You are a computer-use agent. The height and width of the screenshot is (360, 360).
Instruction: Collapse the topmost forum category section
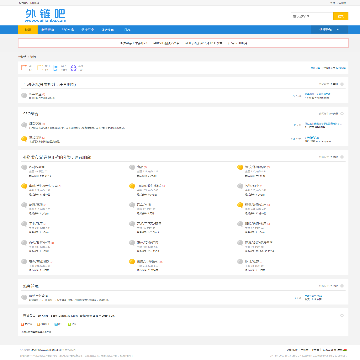tap(342, 84)
